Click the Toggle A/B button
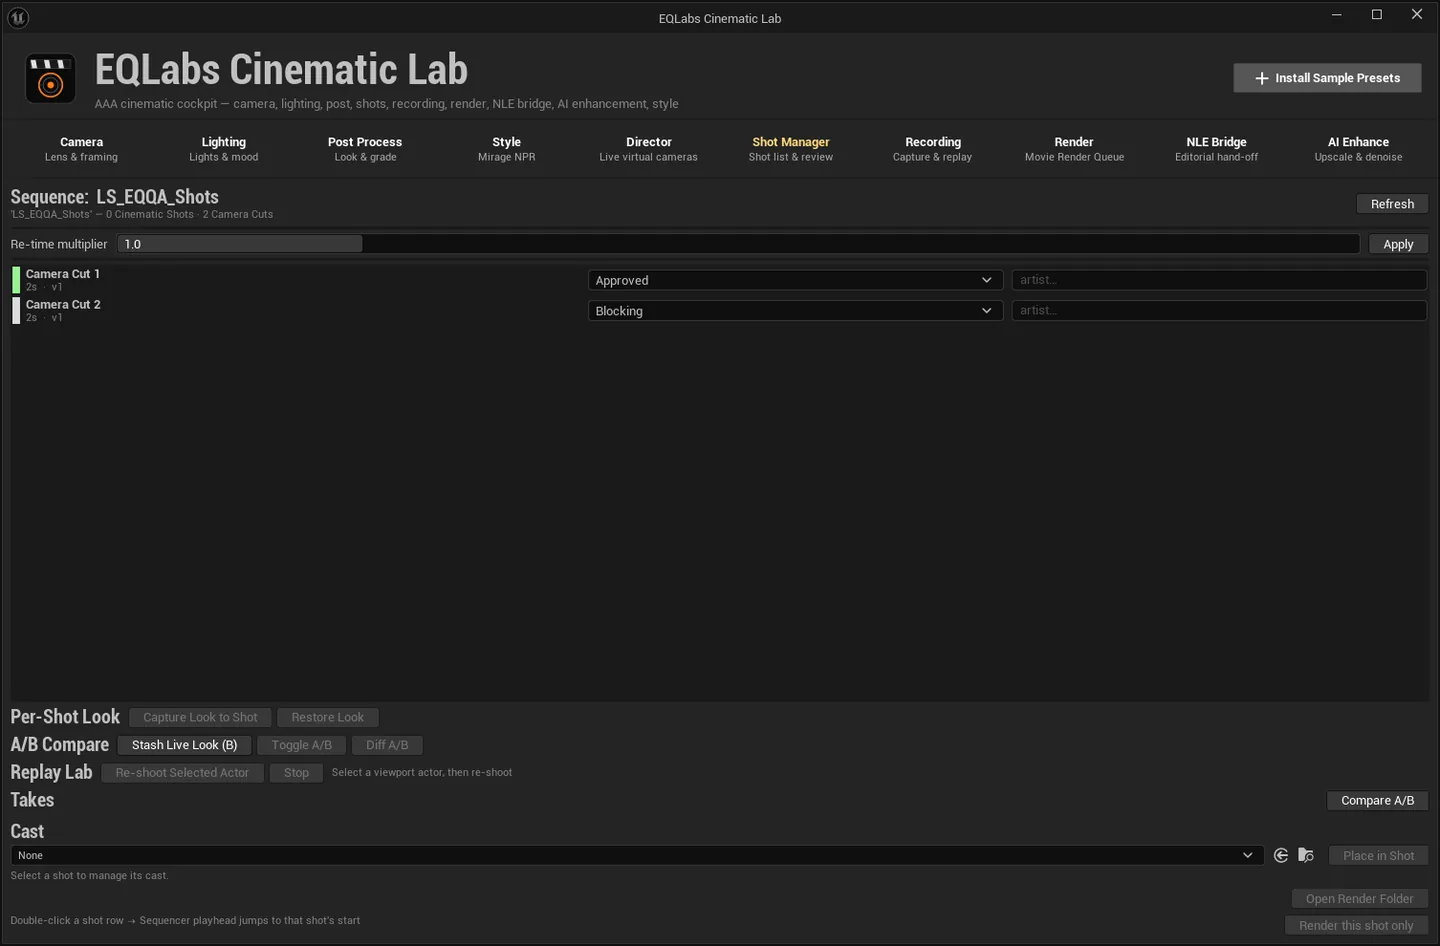 (x=302, y=745)
